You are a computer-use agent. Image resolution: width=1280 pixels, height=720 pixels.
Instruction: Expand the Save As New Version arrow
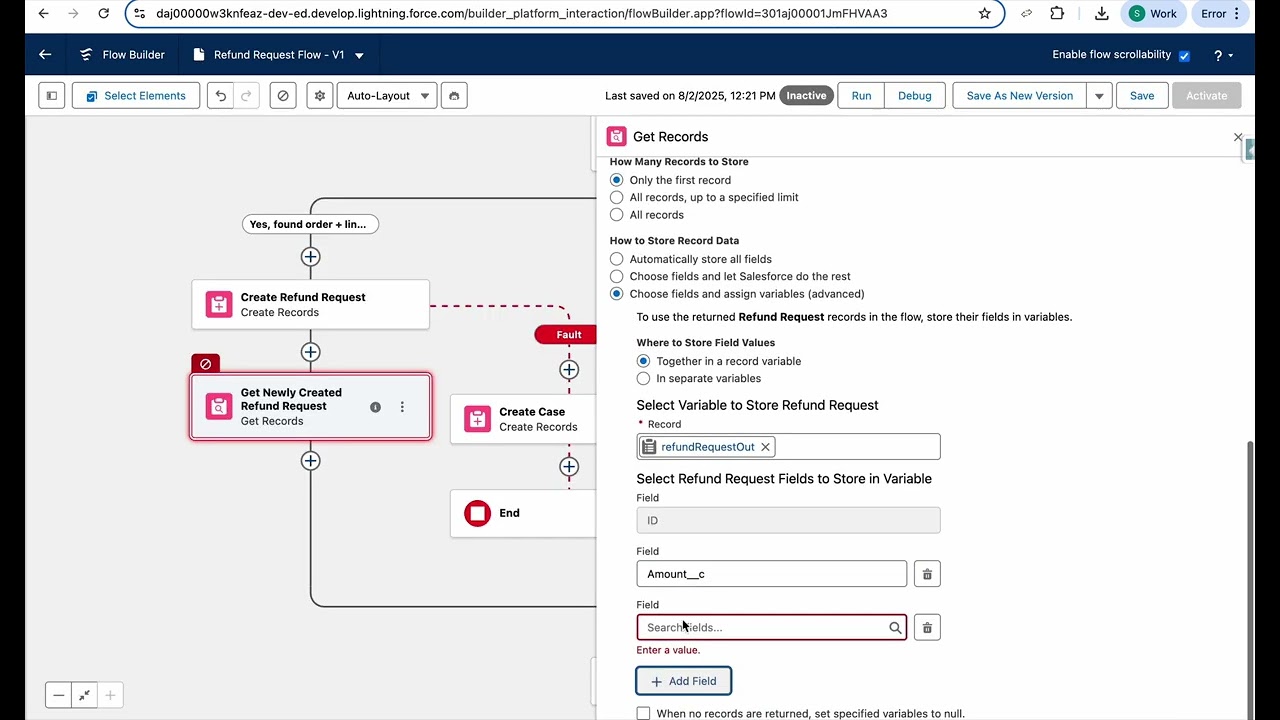click(x=1099, y=96)
